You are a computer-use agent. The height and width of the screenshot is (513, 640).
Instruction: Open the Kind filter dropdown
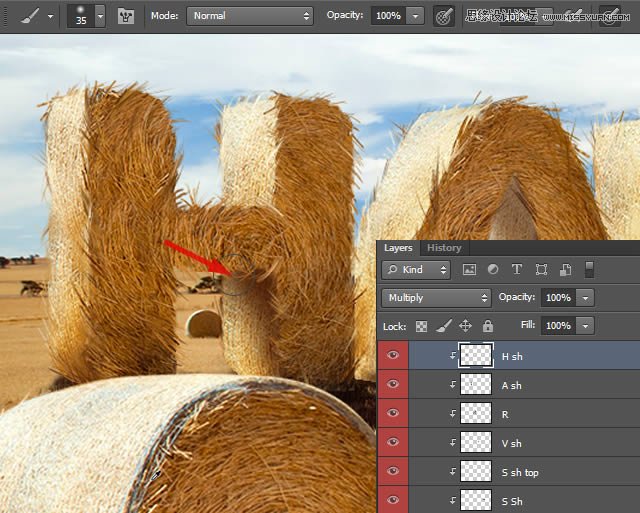(416, 270)
